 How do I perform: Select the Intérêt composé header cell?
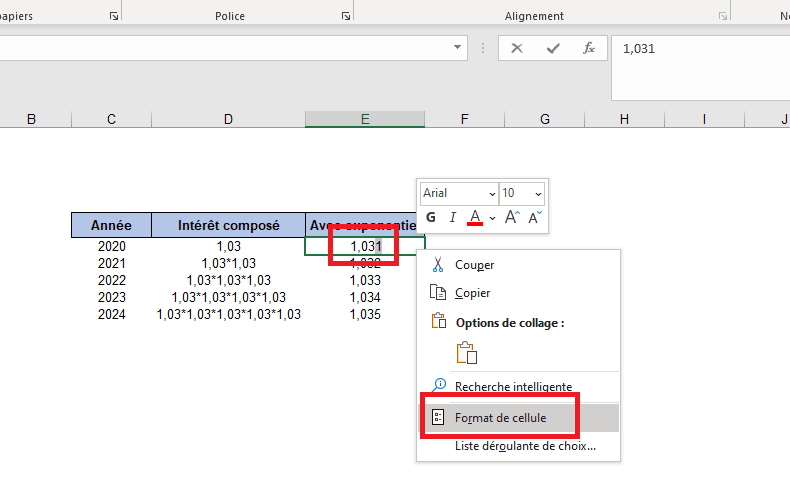228,225
